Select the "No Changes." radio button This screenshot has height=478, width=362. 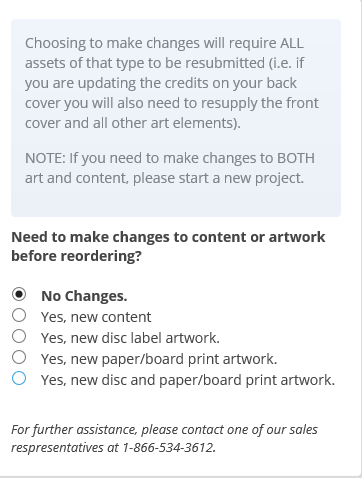pyautogui.click(x=19, y=294)
